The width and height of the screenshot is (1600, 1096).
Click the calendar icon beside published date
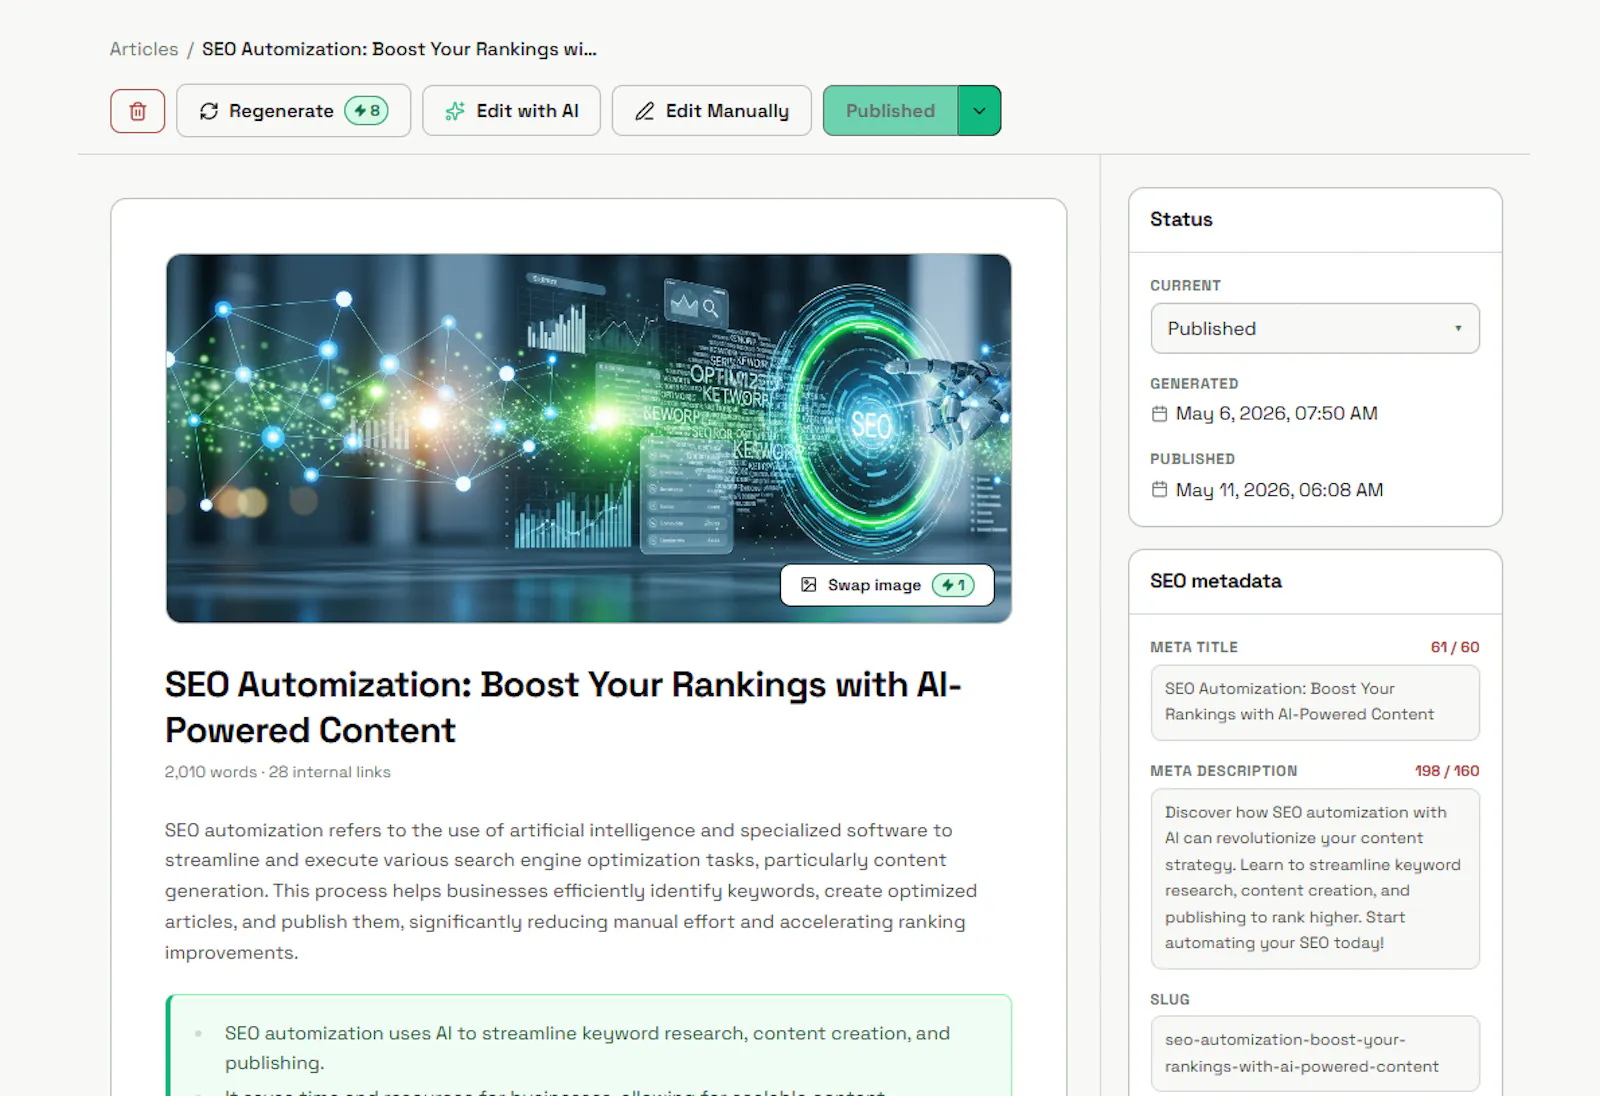pyautogui.click(x=1159, y=490)
